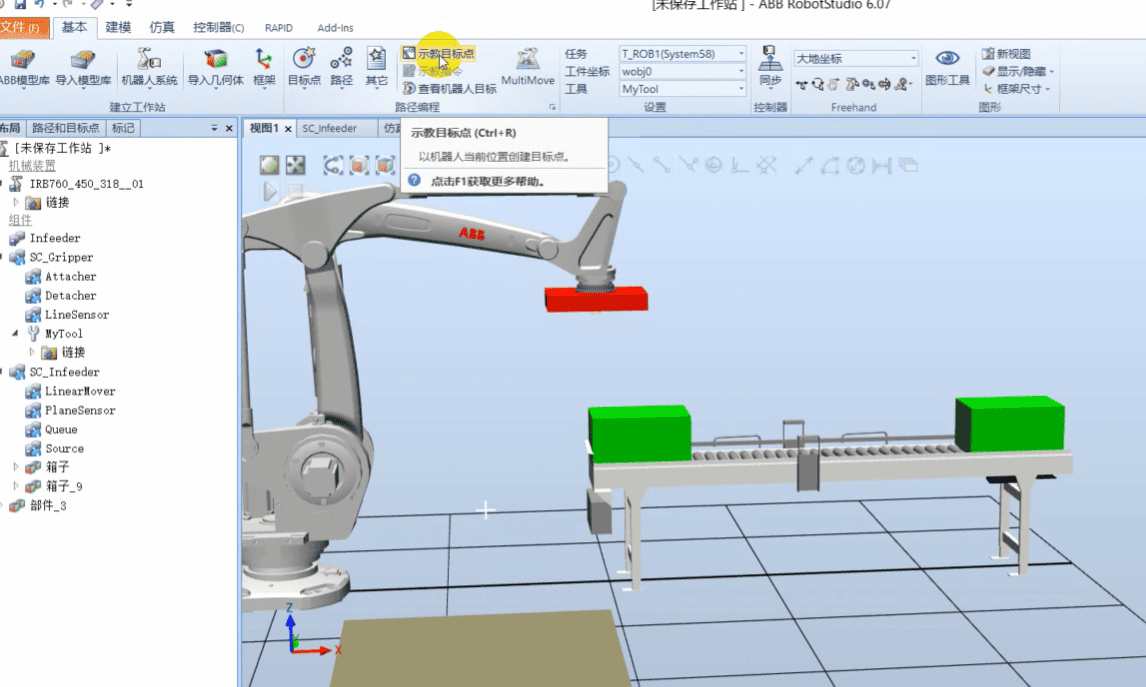Switch to the 路径和目标点 panel tab

65,128
